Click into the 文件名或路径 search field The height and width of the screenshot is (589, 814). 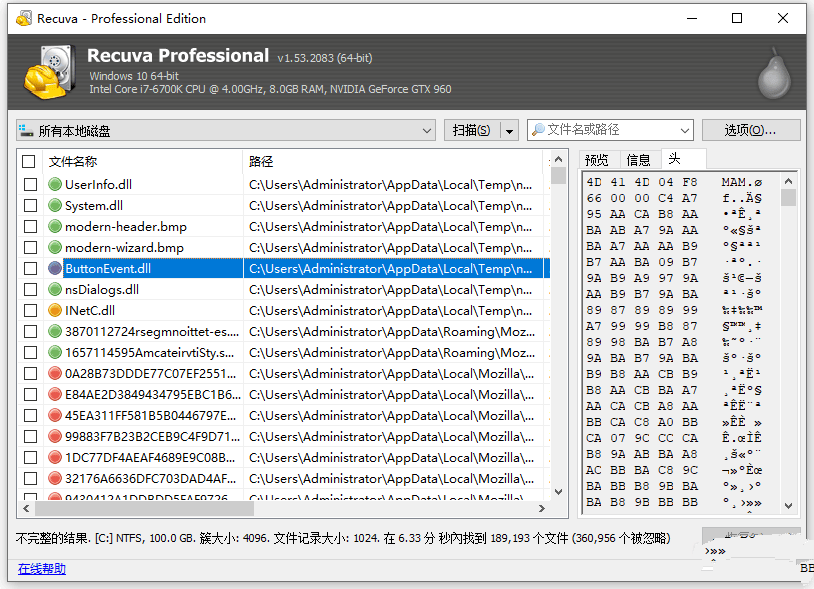pos(610,130)
